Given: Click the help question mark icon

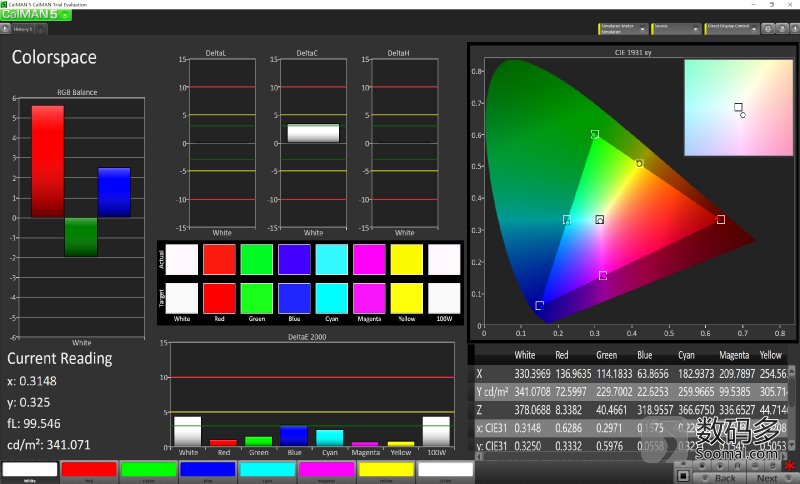Looking at the screenshot, I should point(780,29).
